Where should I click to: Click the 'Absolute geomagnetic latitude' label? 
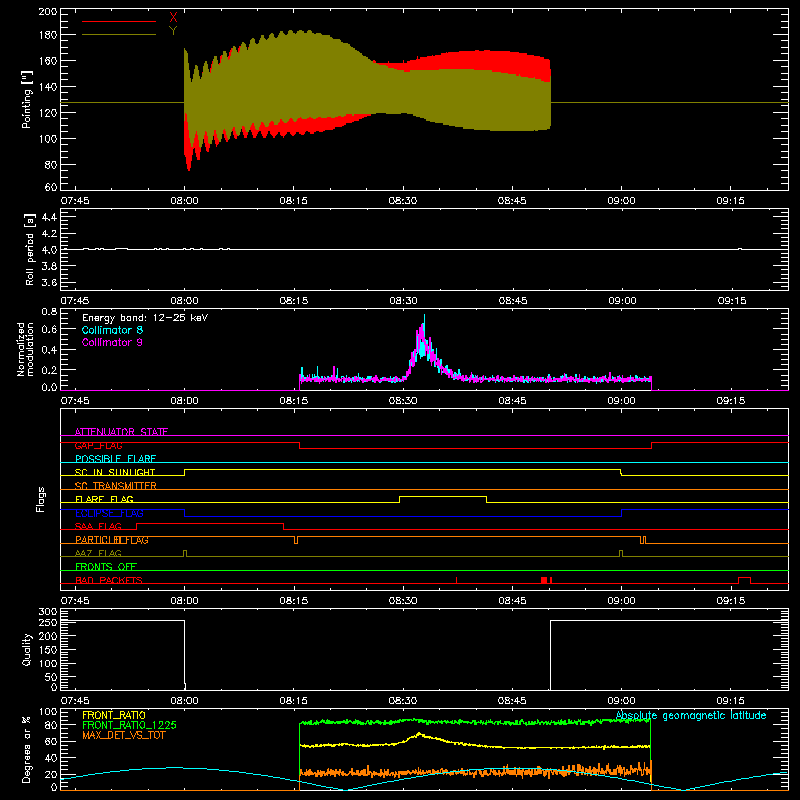click(x=691, y=716)
